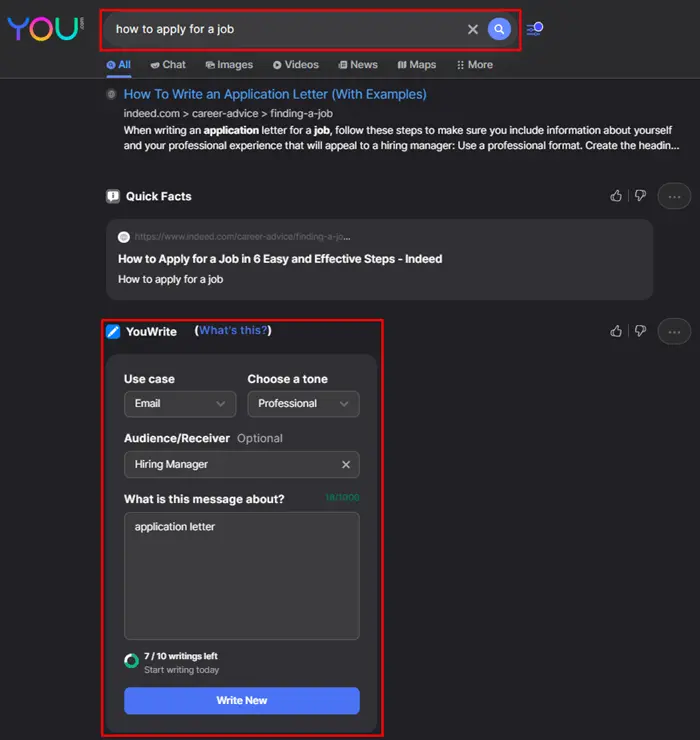Like the YouWrite app
This screenshot has height=740, width=700.
coord(616,331)
